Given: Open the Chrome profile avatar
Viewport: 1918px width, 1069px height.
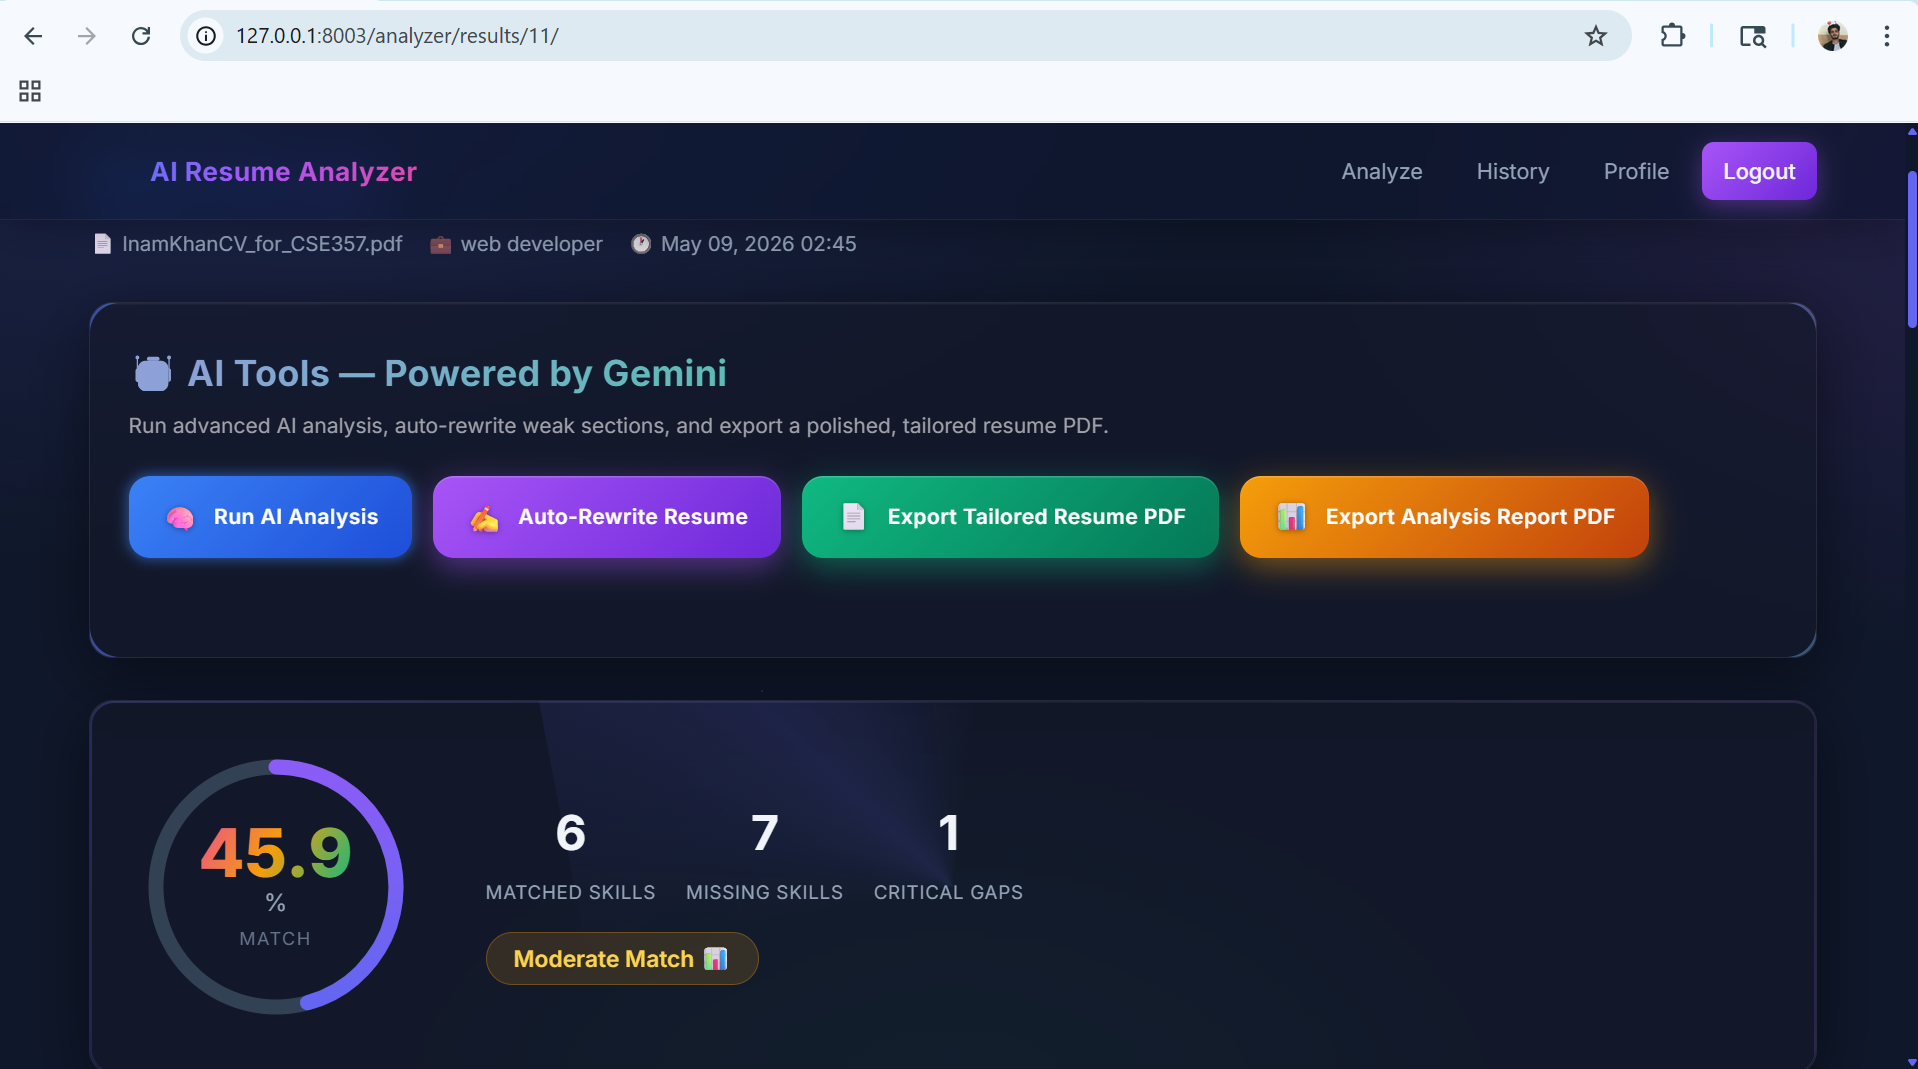Looking at the screenshot, I should [x=1832, y=36].
